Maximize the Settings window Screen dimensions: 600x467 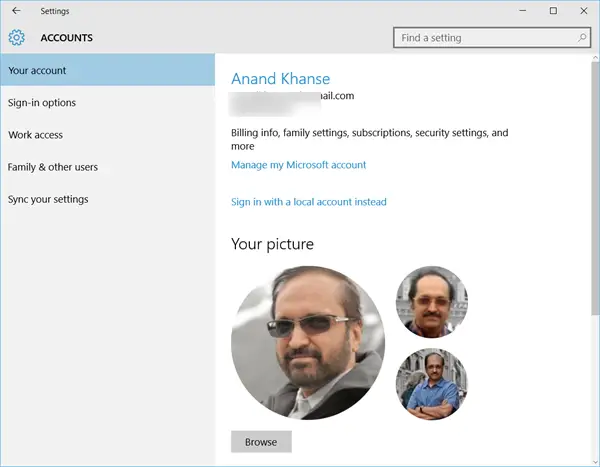pos(553,11)
